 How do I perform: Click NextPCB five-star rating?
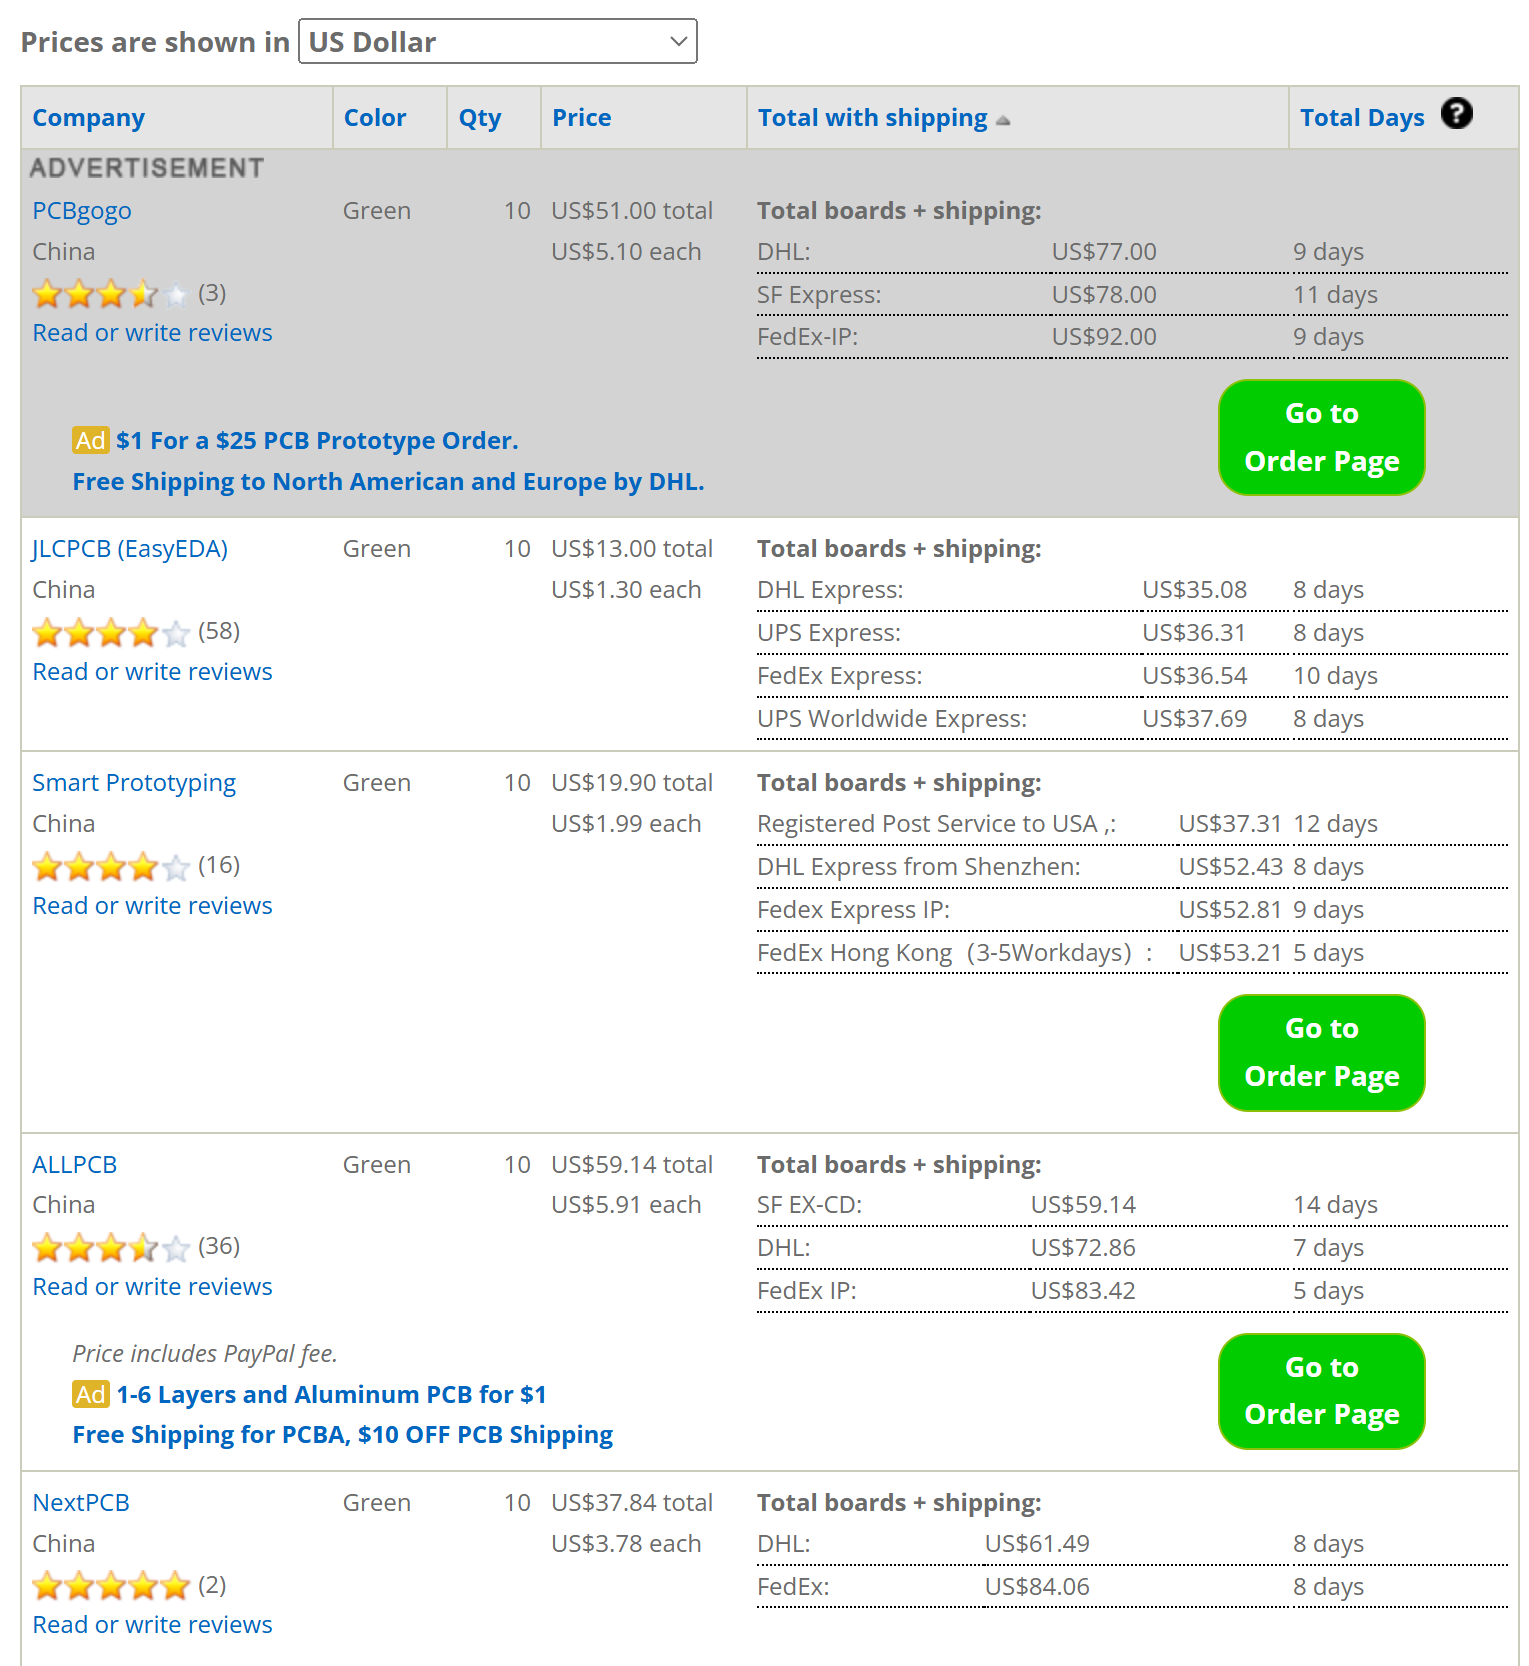point(110,1585)
